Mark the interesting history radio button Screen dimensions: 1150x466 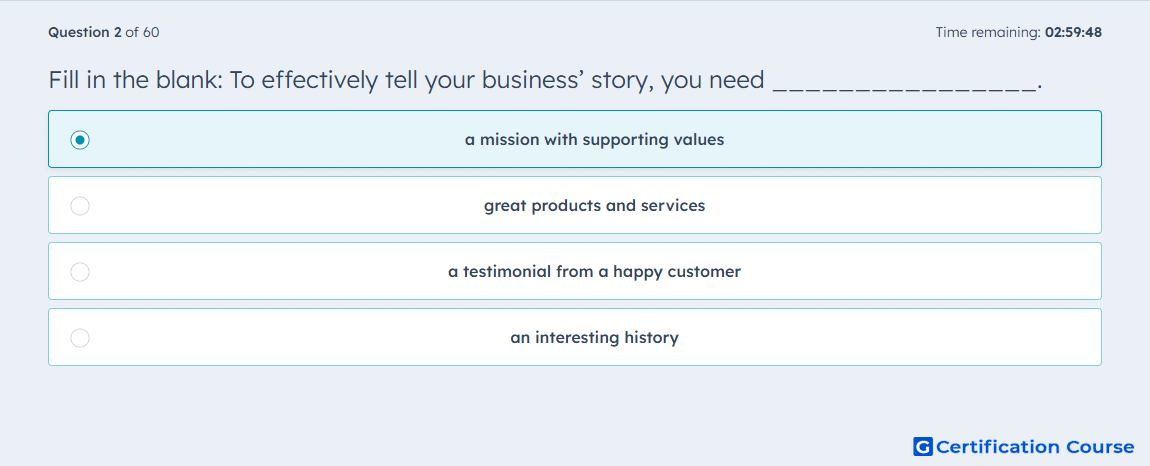tap(80, 338)
